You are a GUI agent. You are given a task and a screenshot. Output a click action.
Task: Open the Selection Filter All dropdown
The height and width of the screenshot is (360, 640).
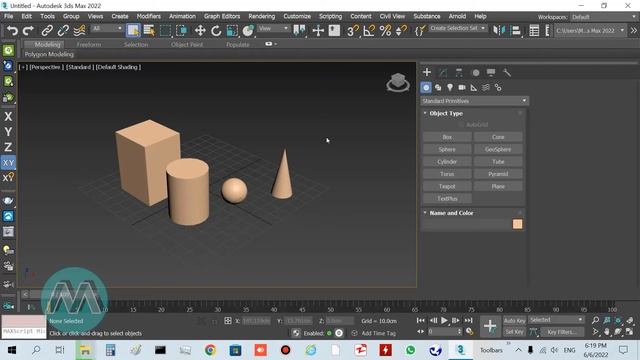click(x=107, y=28)
